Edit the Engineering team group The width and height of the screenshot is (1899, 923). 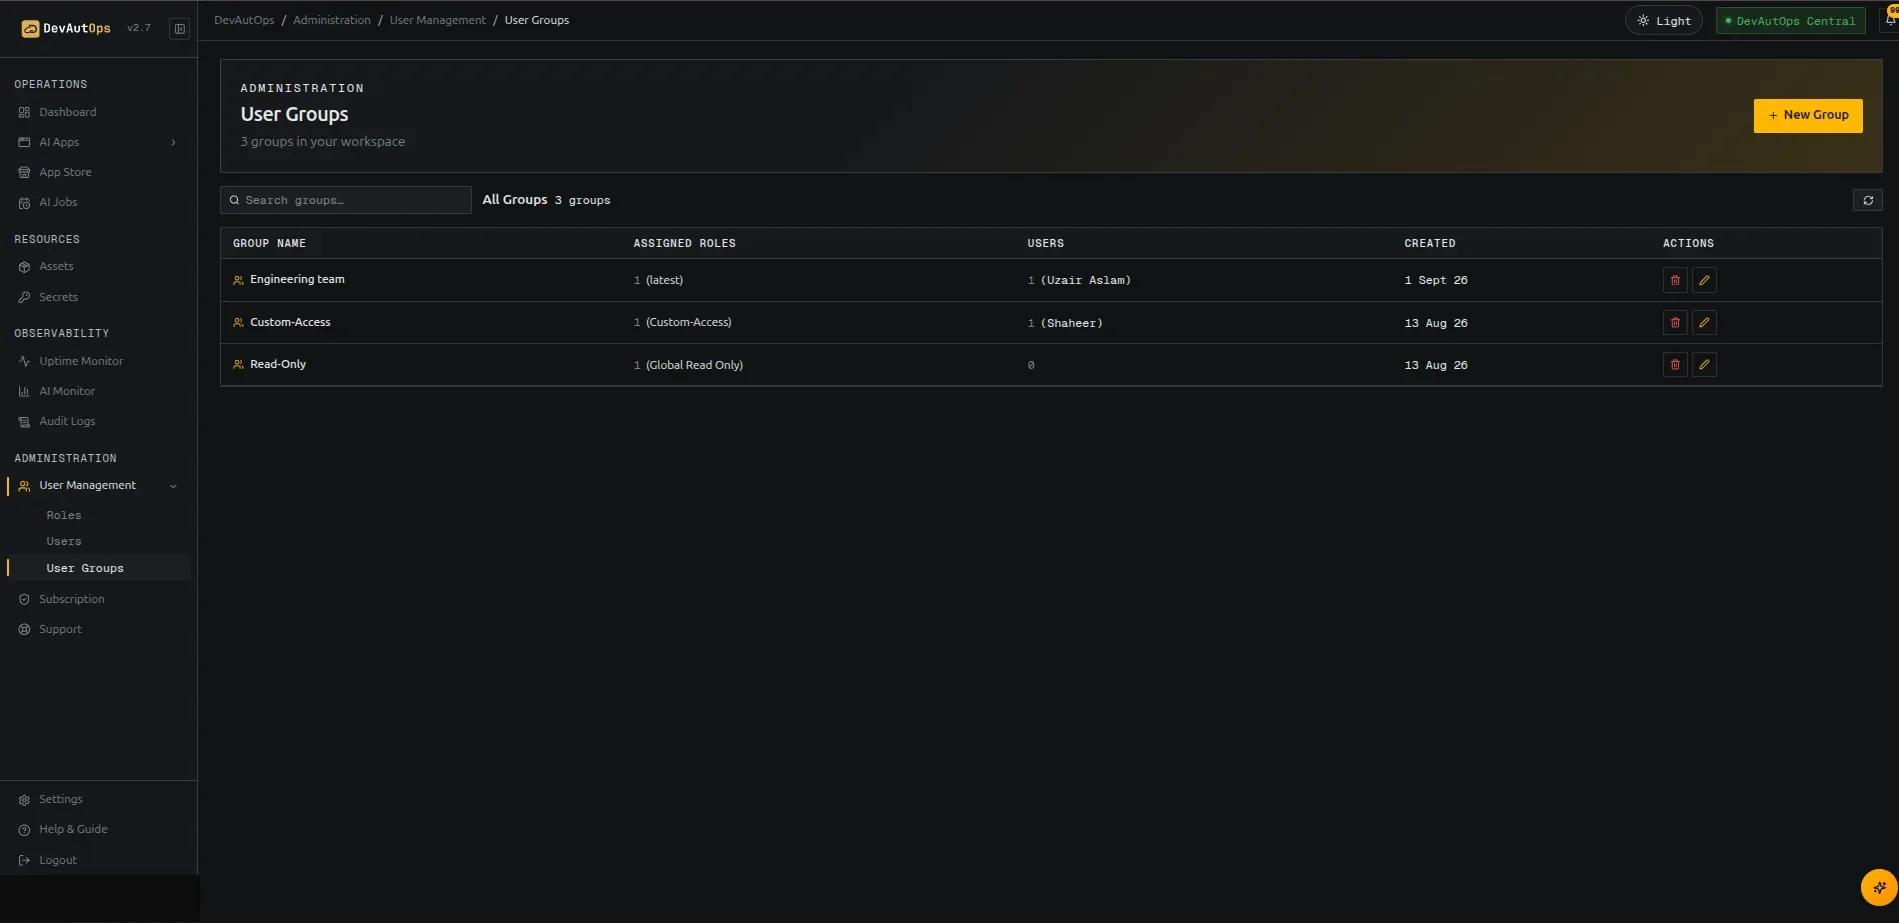[x=1704, y=280]
